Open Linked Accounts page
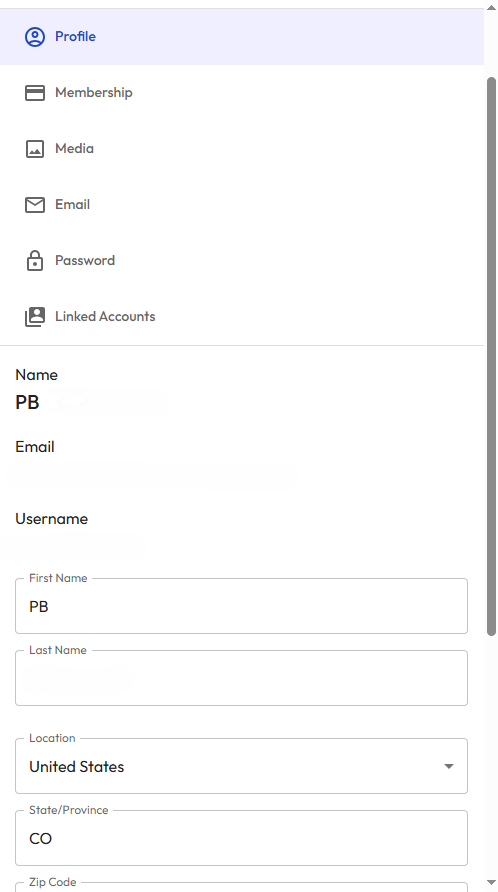498x892 pixels. click(x=242, y=317)
